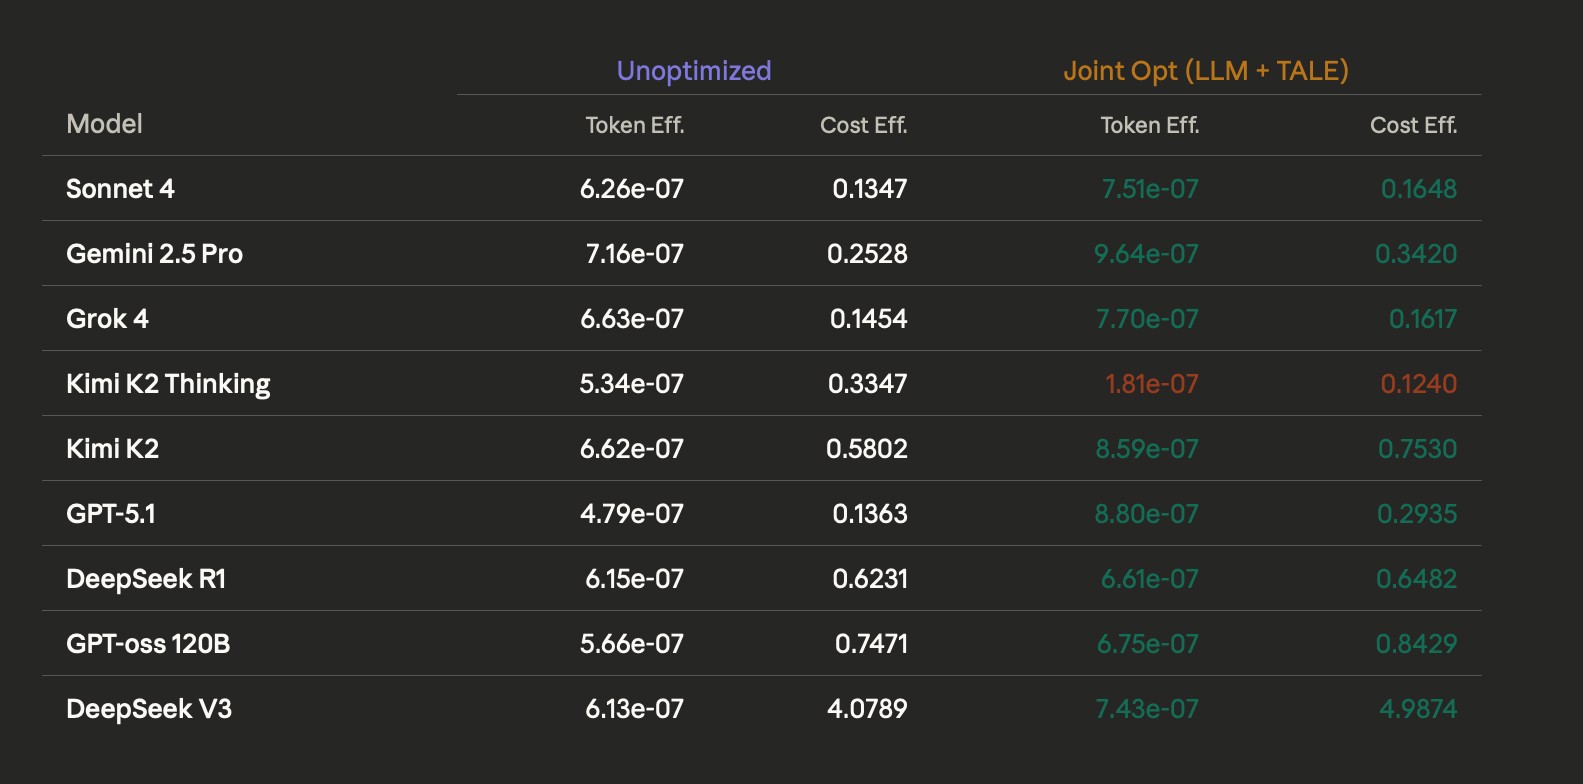Click the green value 7.70e-07

[1147, 319]
